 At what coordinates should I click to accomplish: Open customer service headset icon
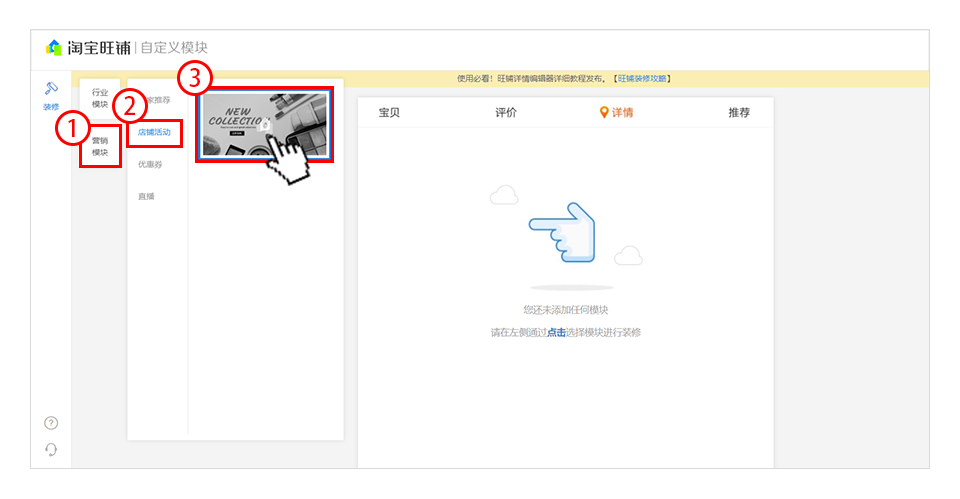[x=51, y=449]
